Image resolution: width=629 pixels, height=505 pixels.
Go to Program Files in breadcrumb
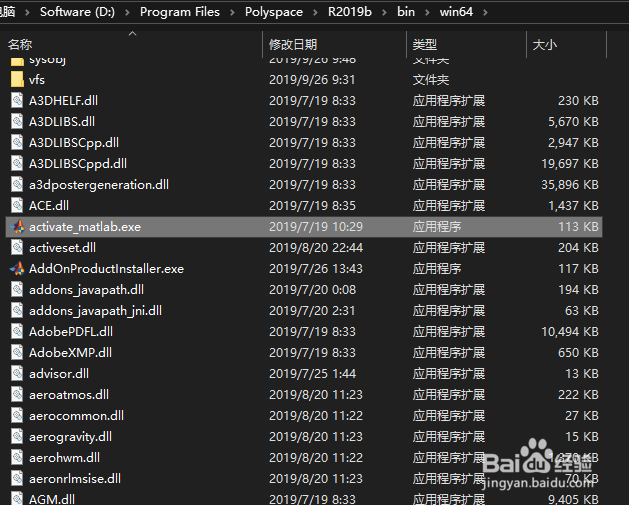[180, 12]
